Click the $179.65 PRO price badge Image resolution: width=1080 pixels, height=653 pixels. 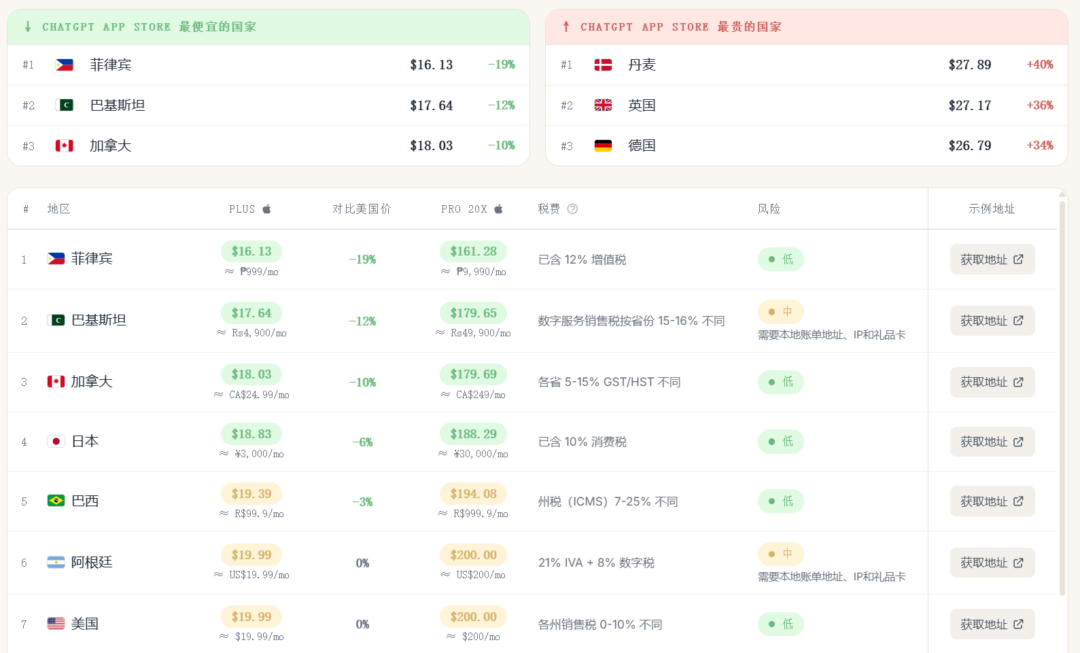pos(473,313)
